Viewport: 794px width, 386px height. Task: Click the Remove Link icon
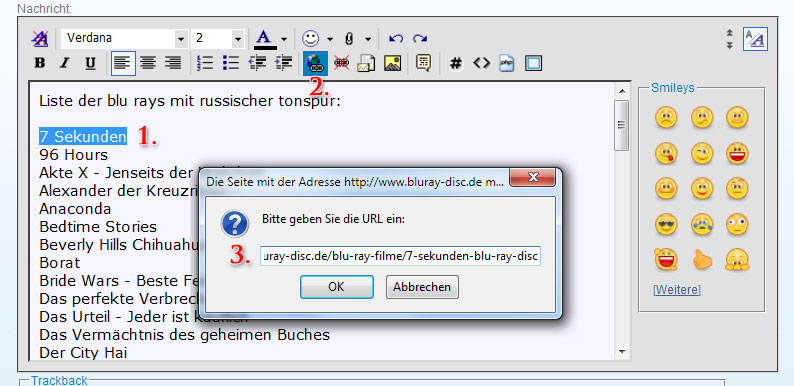(341, 63)
